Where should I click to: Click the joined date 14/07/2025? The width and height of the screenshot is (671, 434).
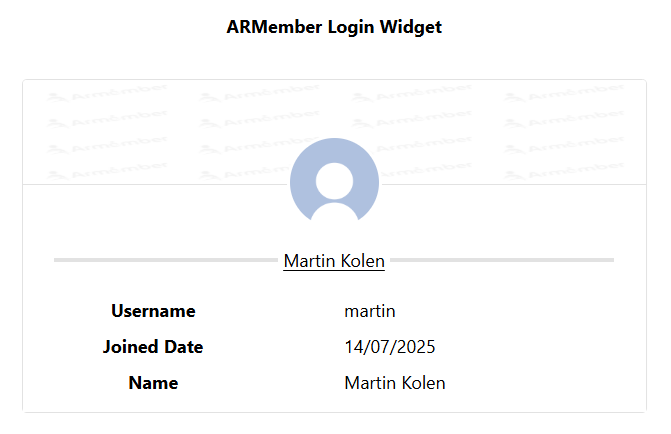pyautogui.click(x=390, y=347)
